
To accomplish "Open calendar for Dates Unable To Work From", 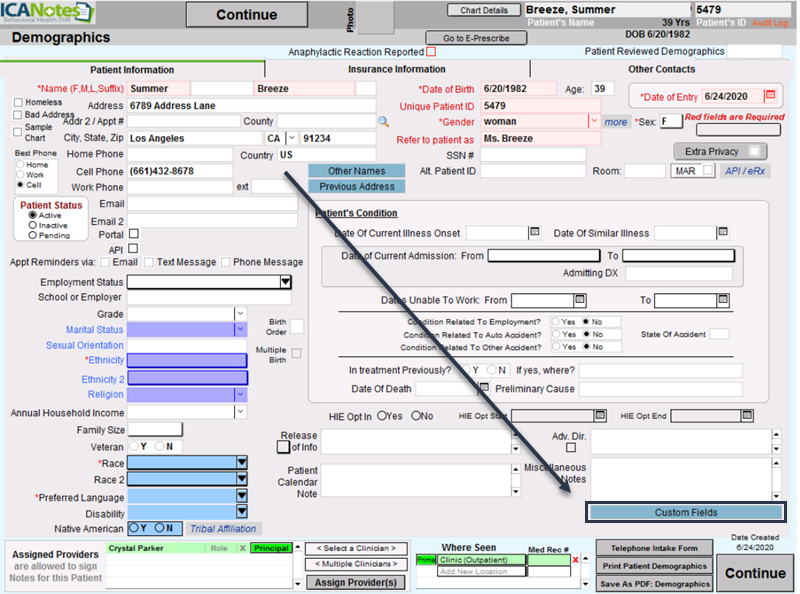I will (x=580, y=300).
